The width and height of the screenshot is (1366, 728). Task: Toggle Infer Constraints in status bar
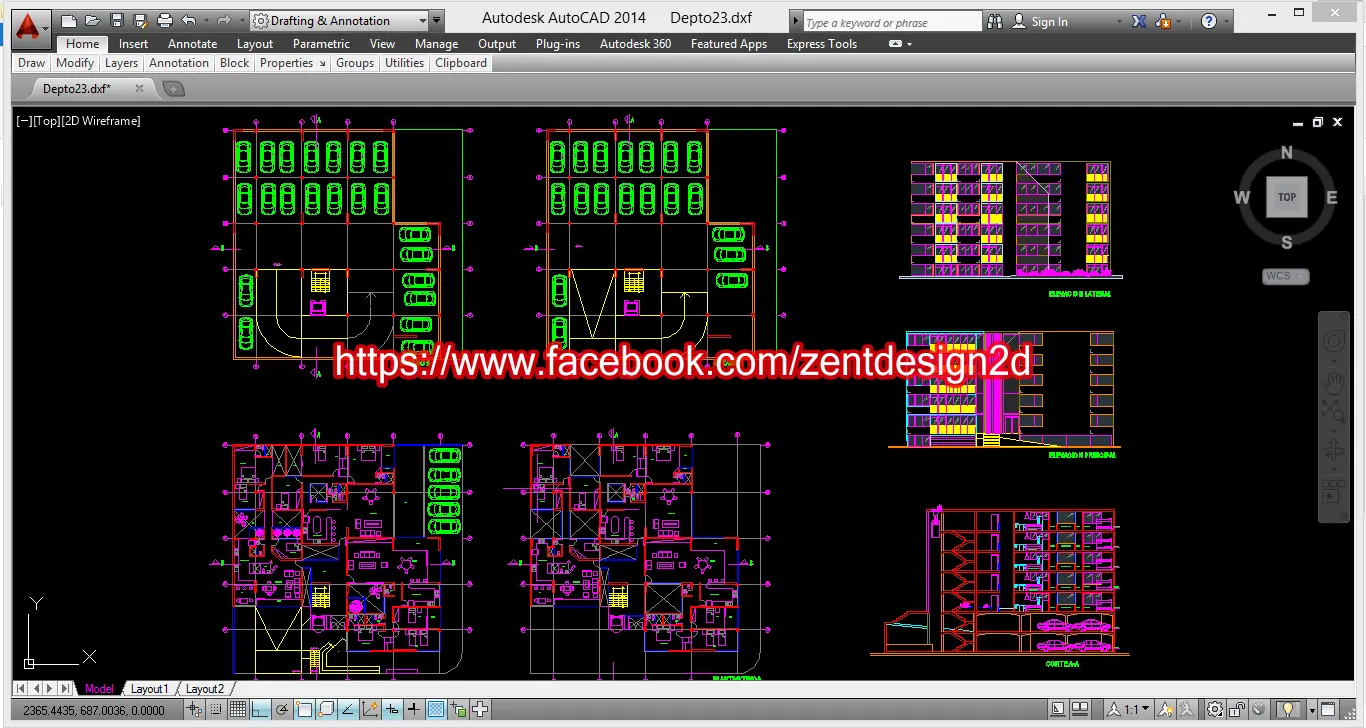tap(193, 710)
